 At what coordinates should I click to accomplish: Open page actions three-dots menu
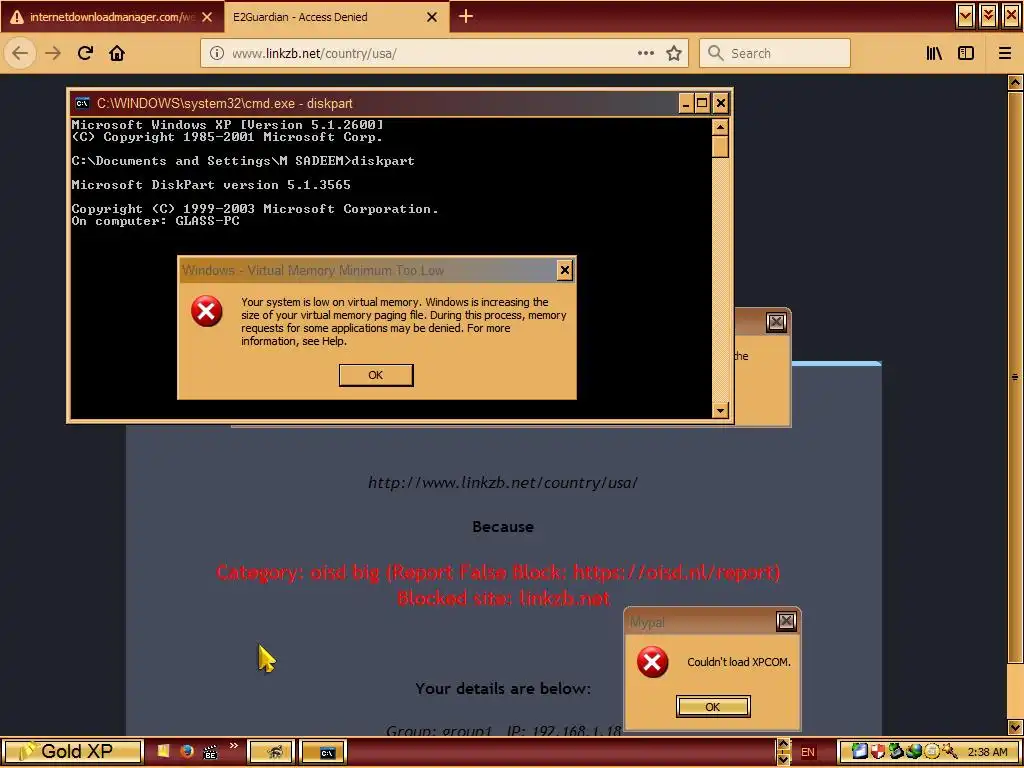(645, 53)
